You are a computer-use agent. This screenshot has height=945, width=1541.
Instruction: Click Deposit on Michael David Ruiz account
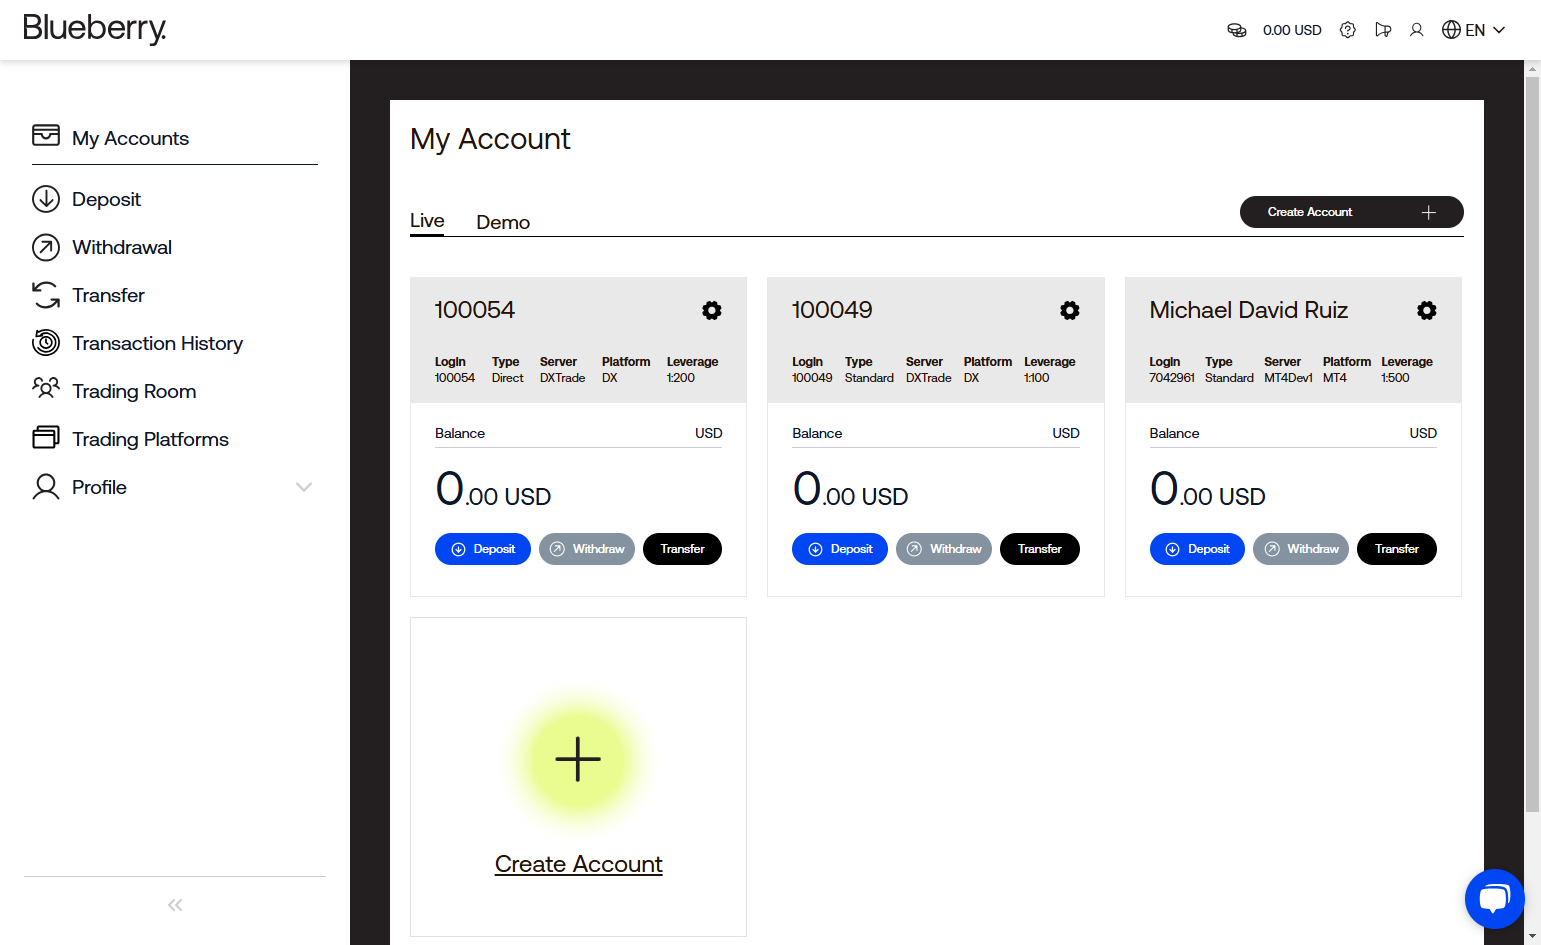(1197, 549)
